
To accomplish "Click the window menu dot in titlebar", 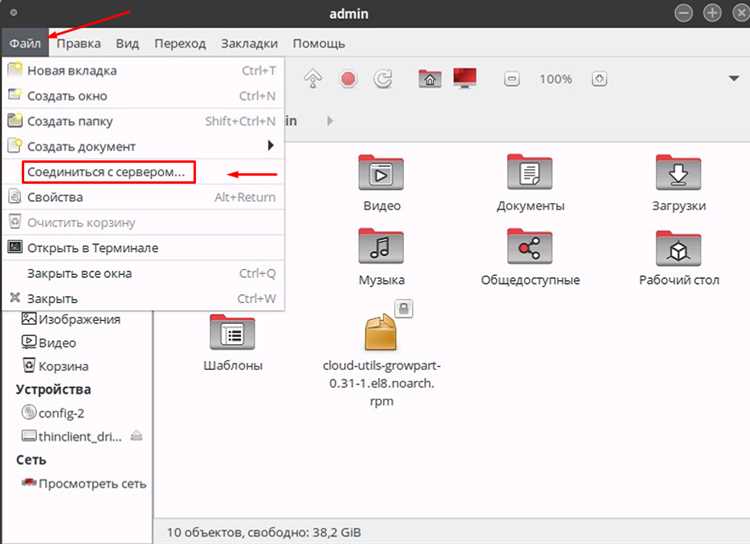I will click(13, 12).
